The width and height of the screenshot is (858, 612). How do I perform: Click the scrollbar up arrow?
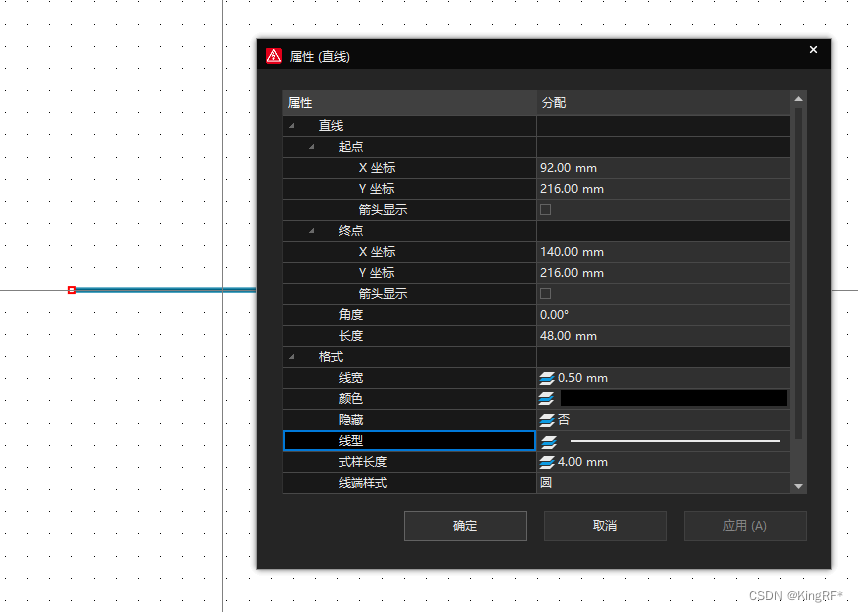798,99
